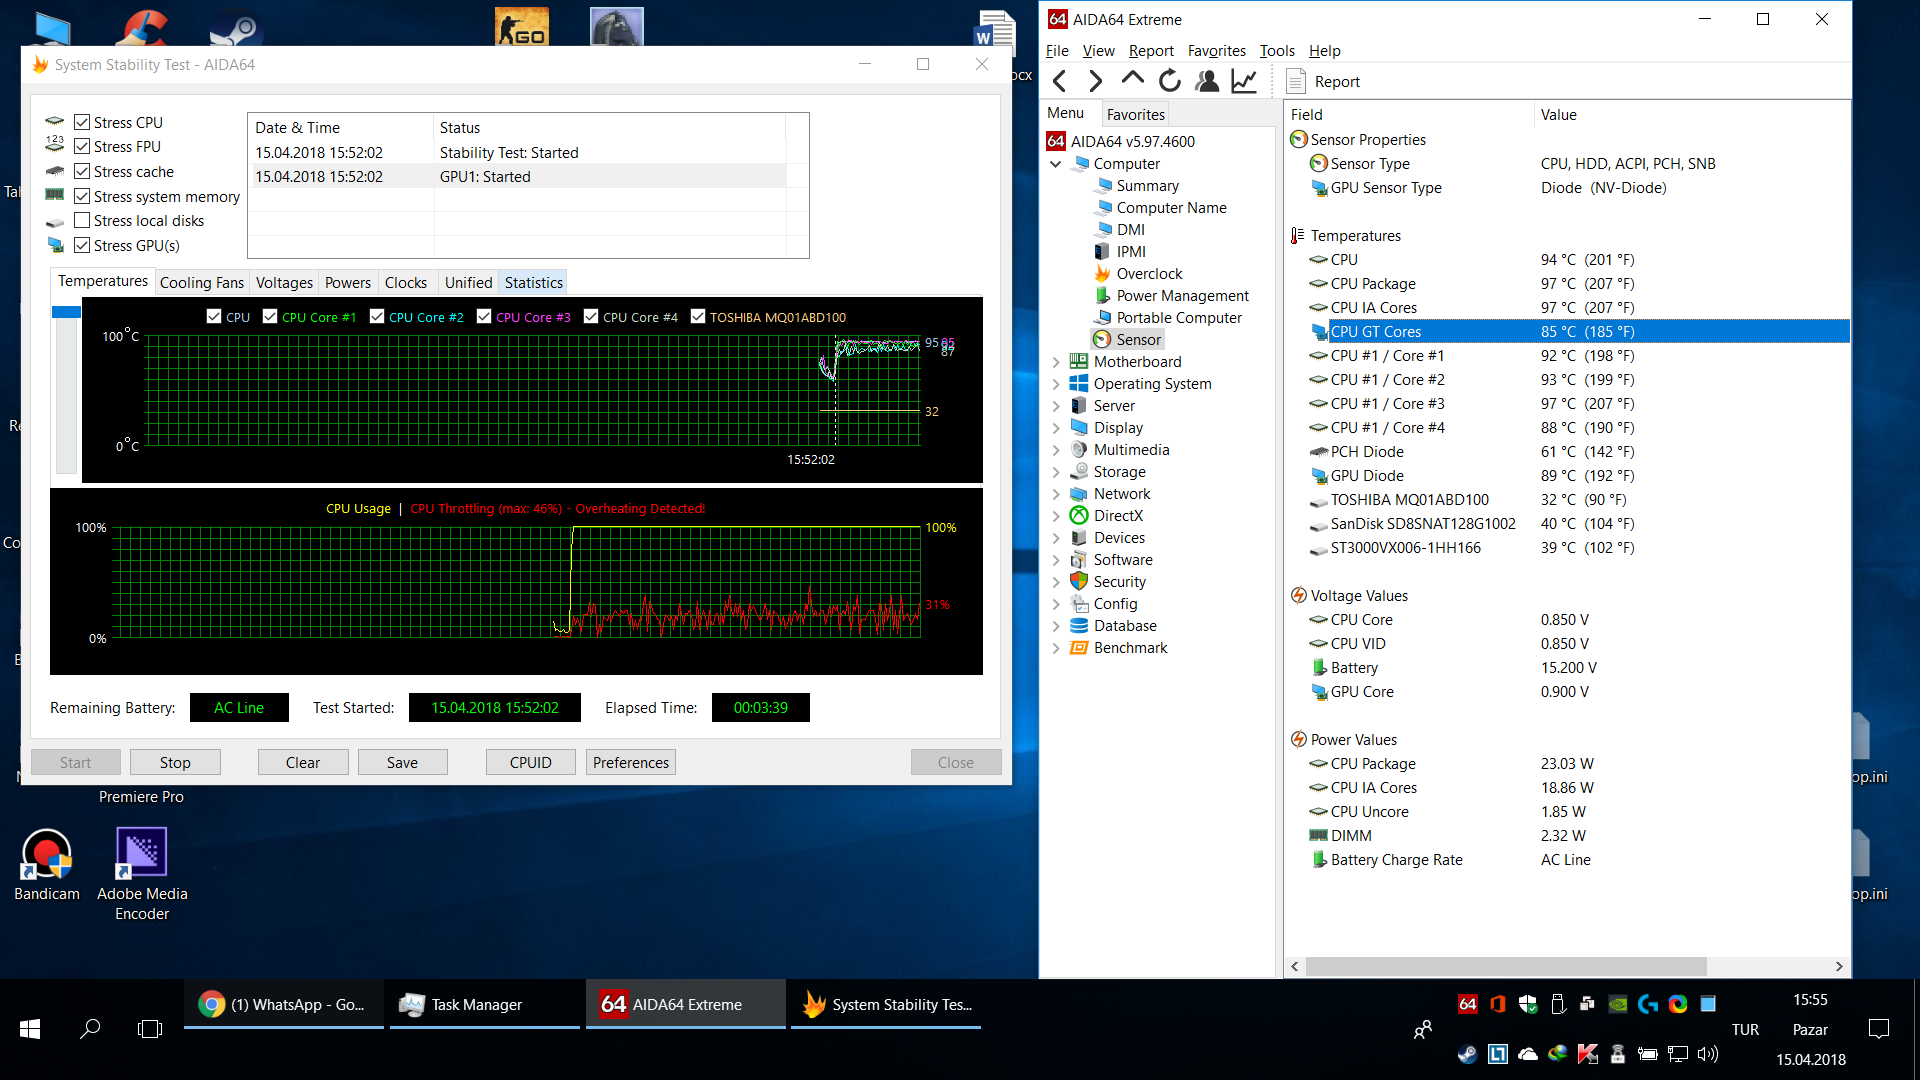The height and width of the screenshot is (1080, 1920).
Task: Open Task Manager from the taskbar
Action: point(484,1004)
